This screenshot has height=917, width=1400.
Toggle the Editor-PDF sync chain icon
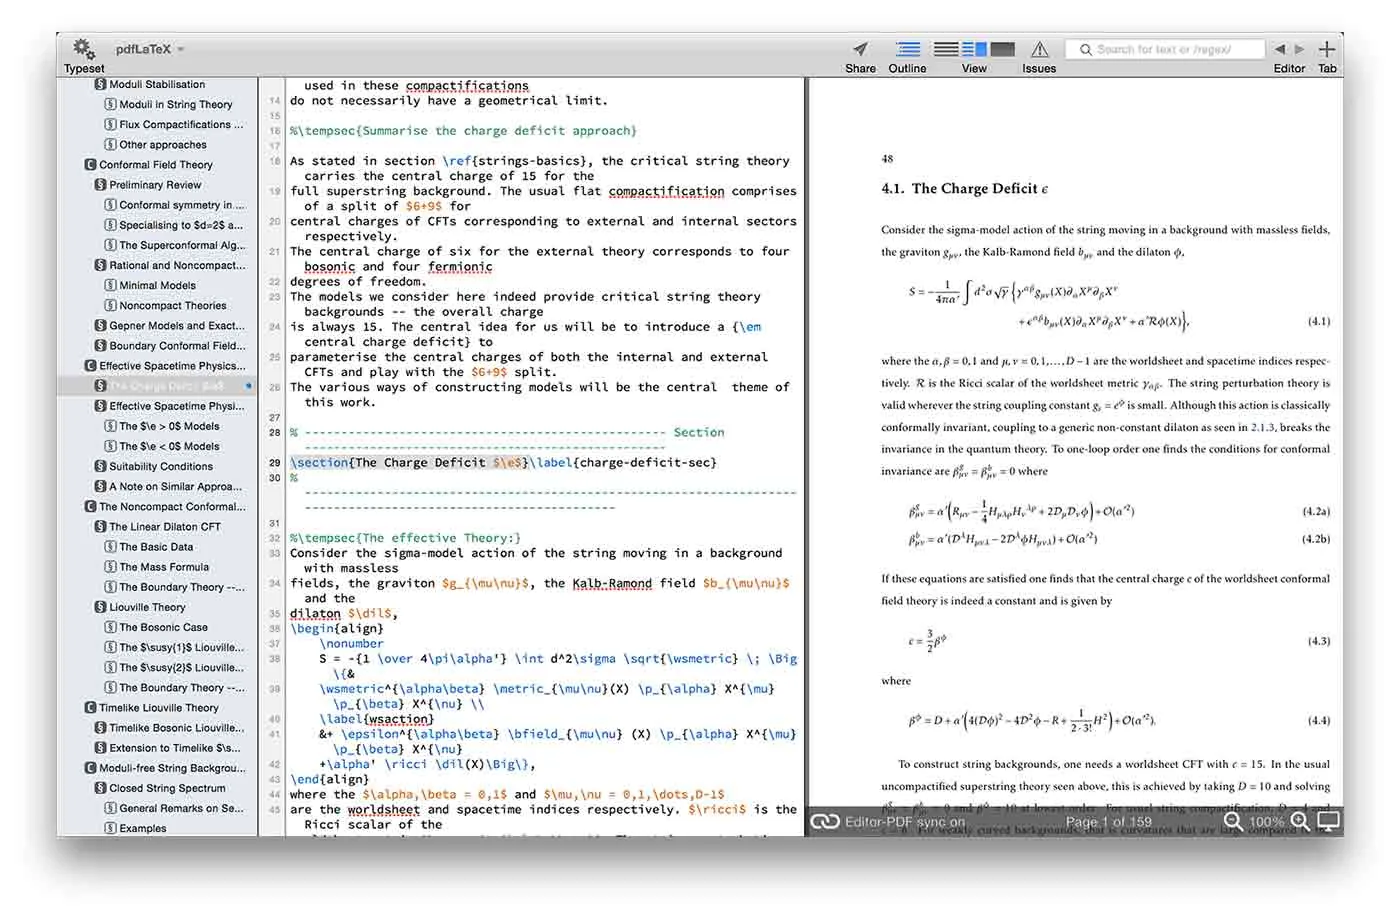pyautogui.click(x=825, y=821)
